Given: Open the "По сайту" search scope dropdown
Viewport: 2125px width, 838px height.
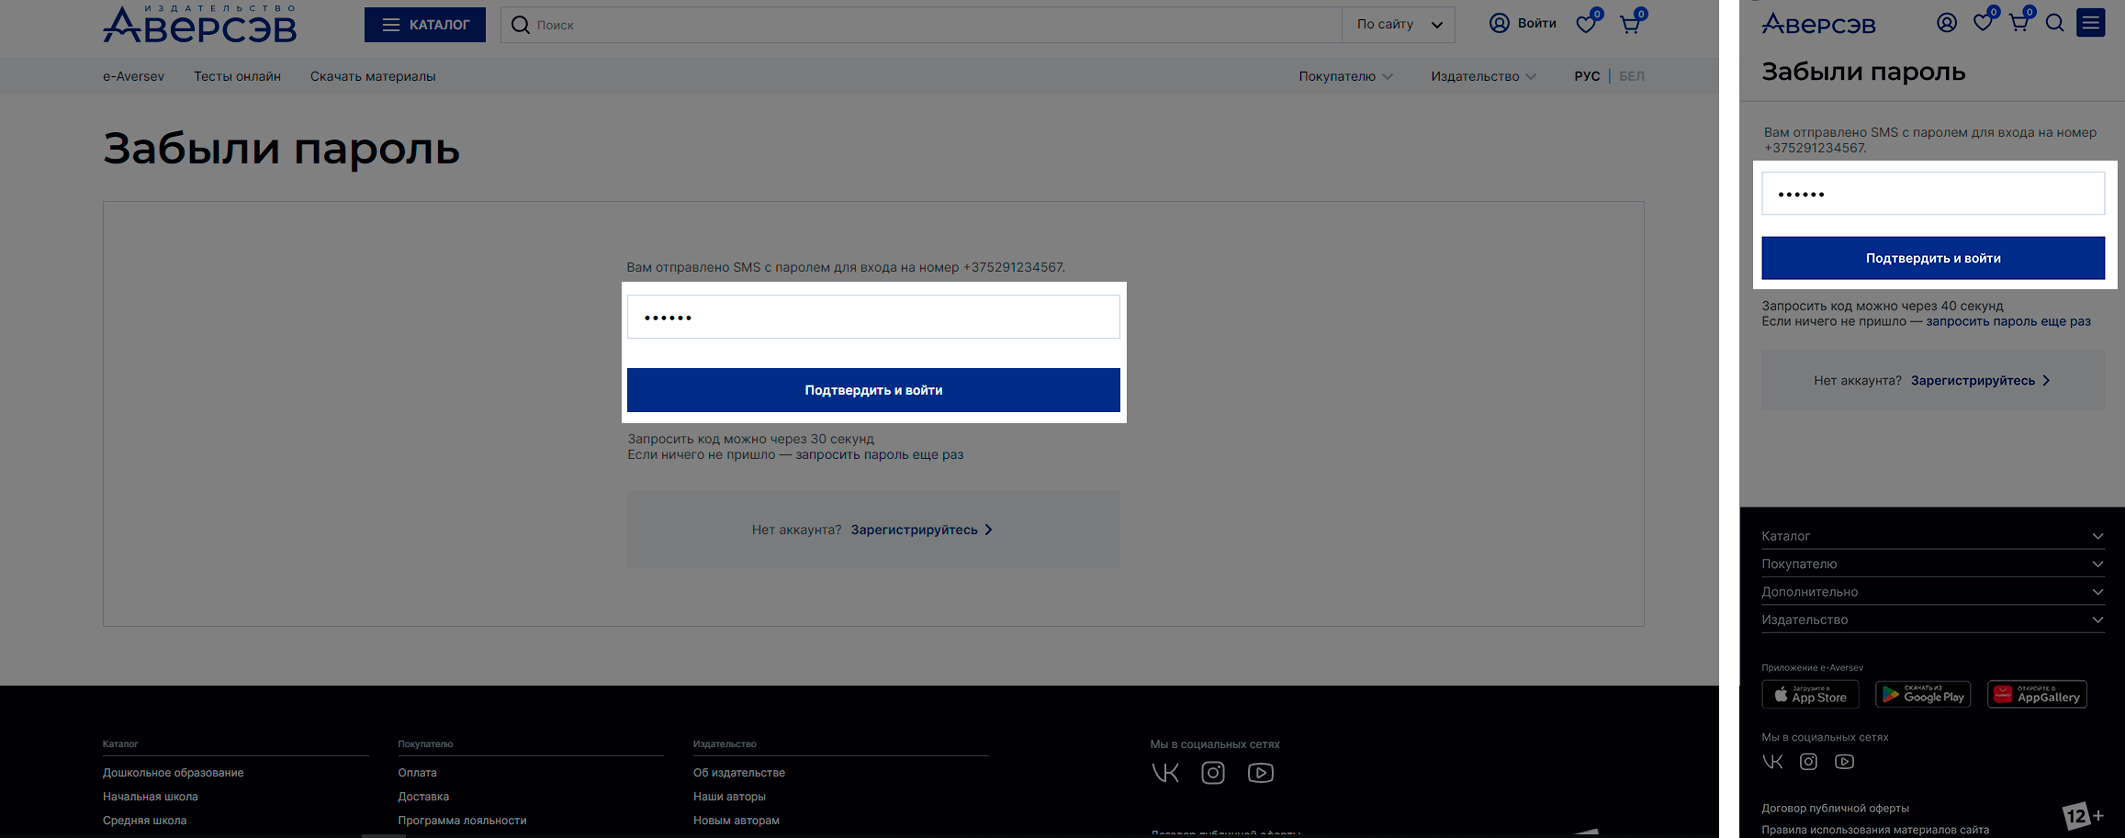Looking at the screenshot, I should [1398, 24].
